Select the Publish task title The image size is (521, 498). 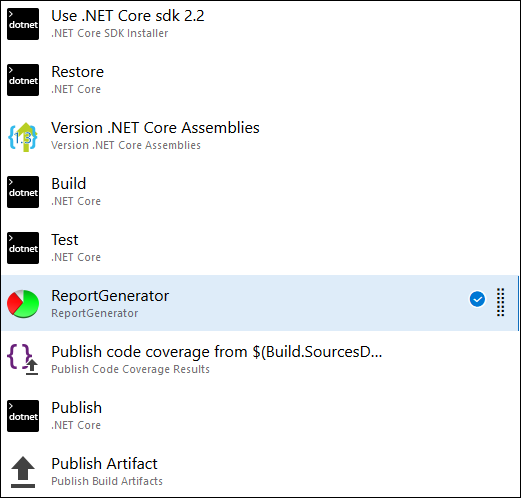click(76, 408)
